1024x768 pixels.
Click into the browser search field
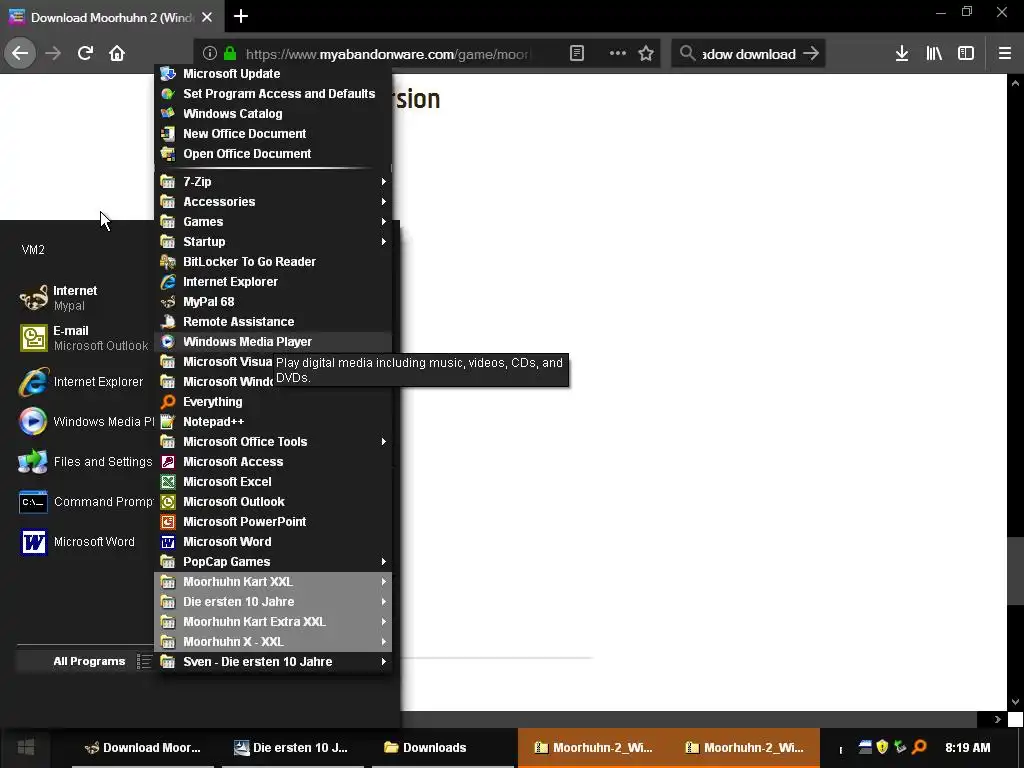(x=748, y=54)
